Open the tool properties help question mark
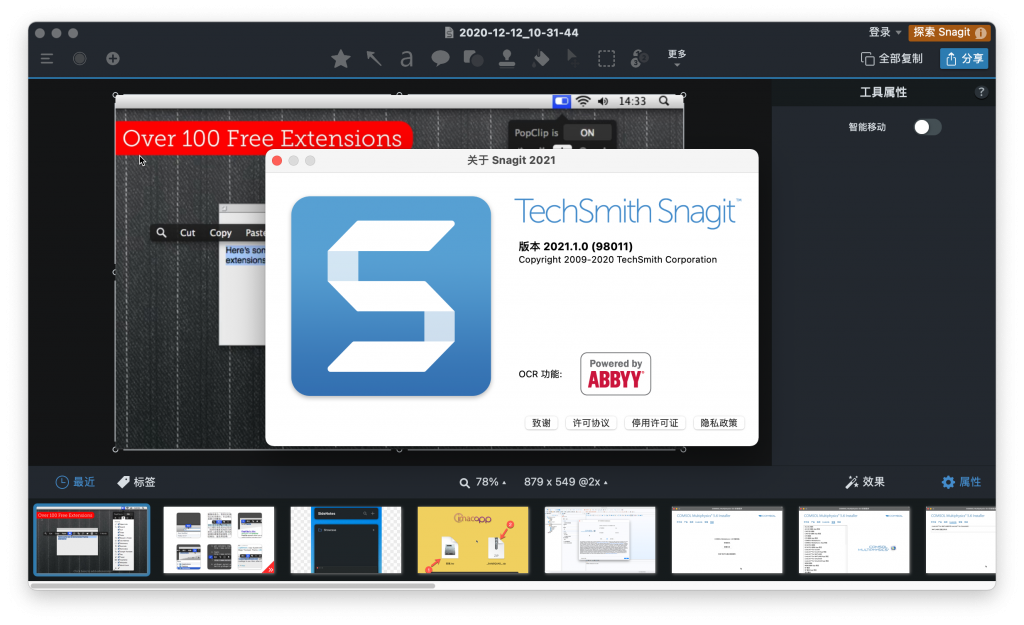 click(x=981, y=92)
